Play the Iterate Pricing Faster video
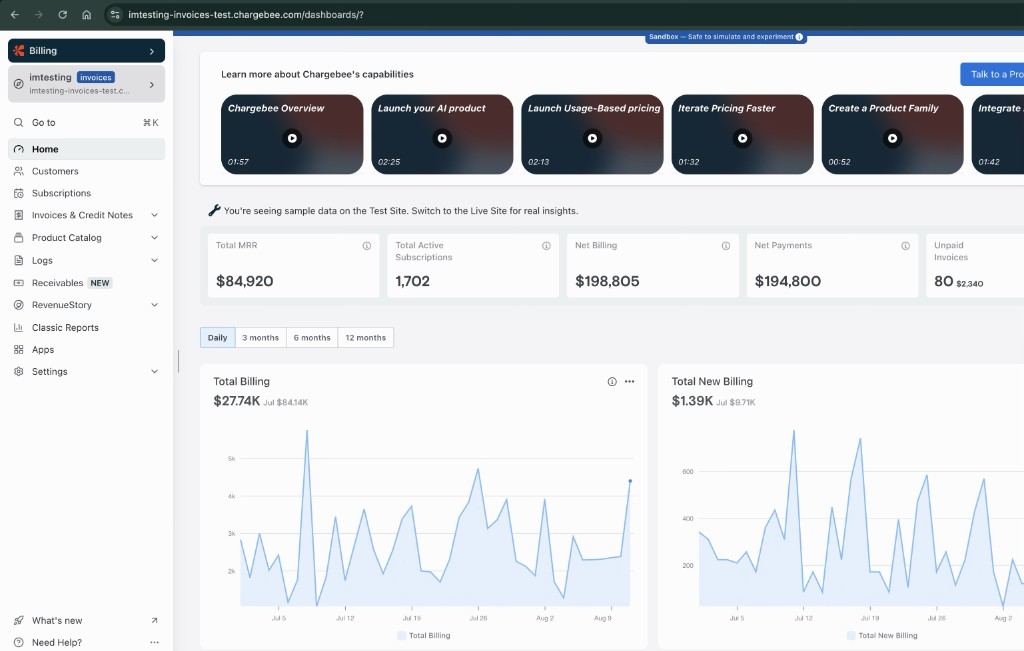This screenshot has width=1024, height=651. click(x=743, y=138)
